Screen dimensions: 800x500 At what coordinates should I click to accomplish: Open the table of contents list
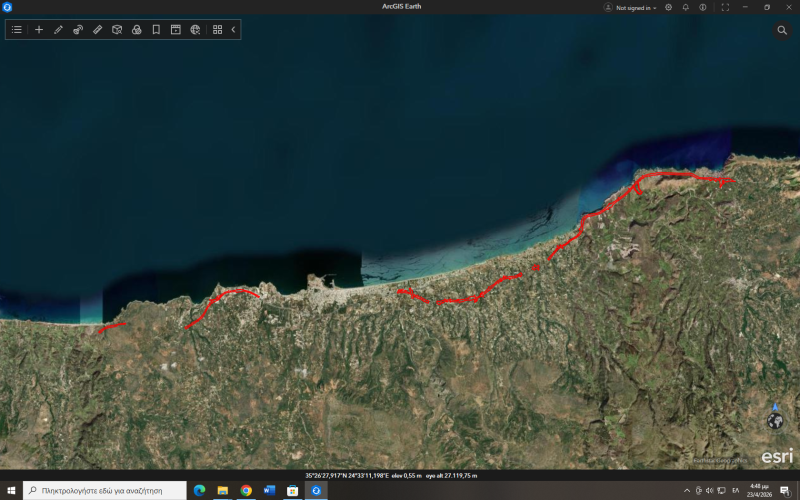(x=17, y=30)
